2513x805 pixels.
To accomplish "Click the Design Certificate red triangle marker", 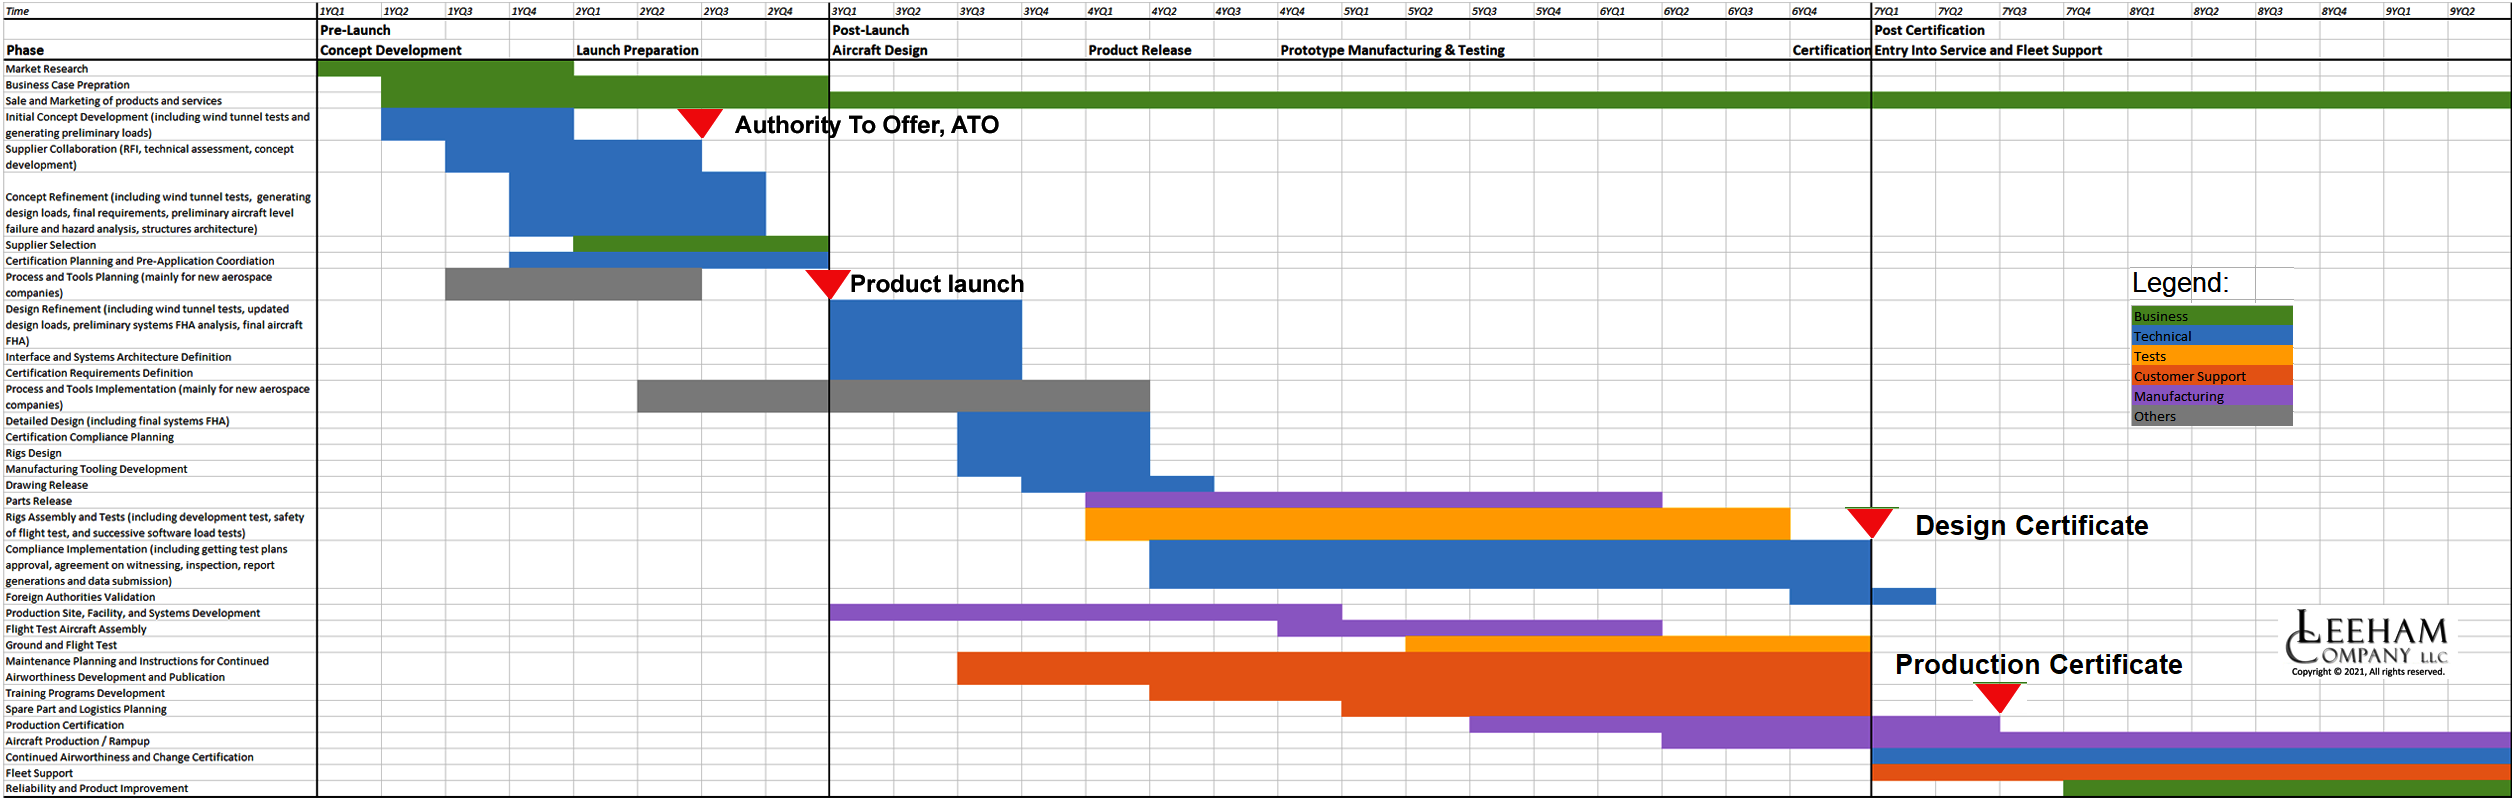I will [x=1870, y=522].
